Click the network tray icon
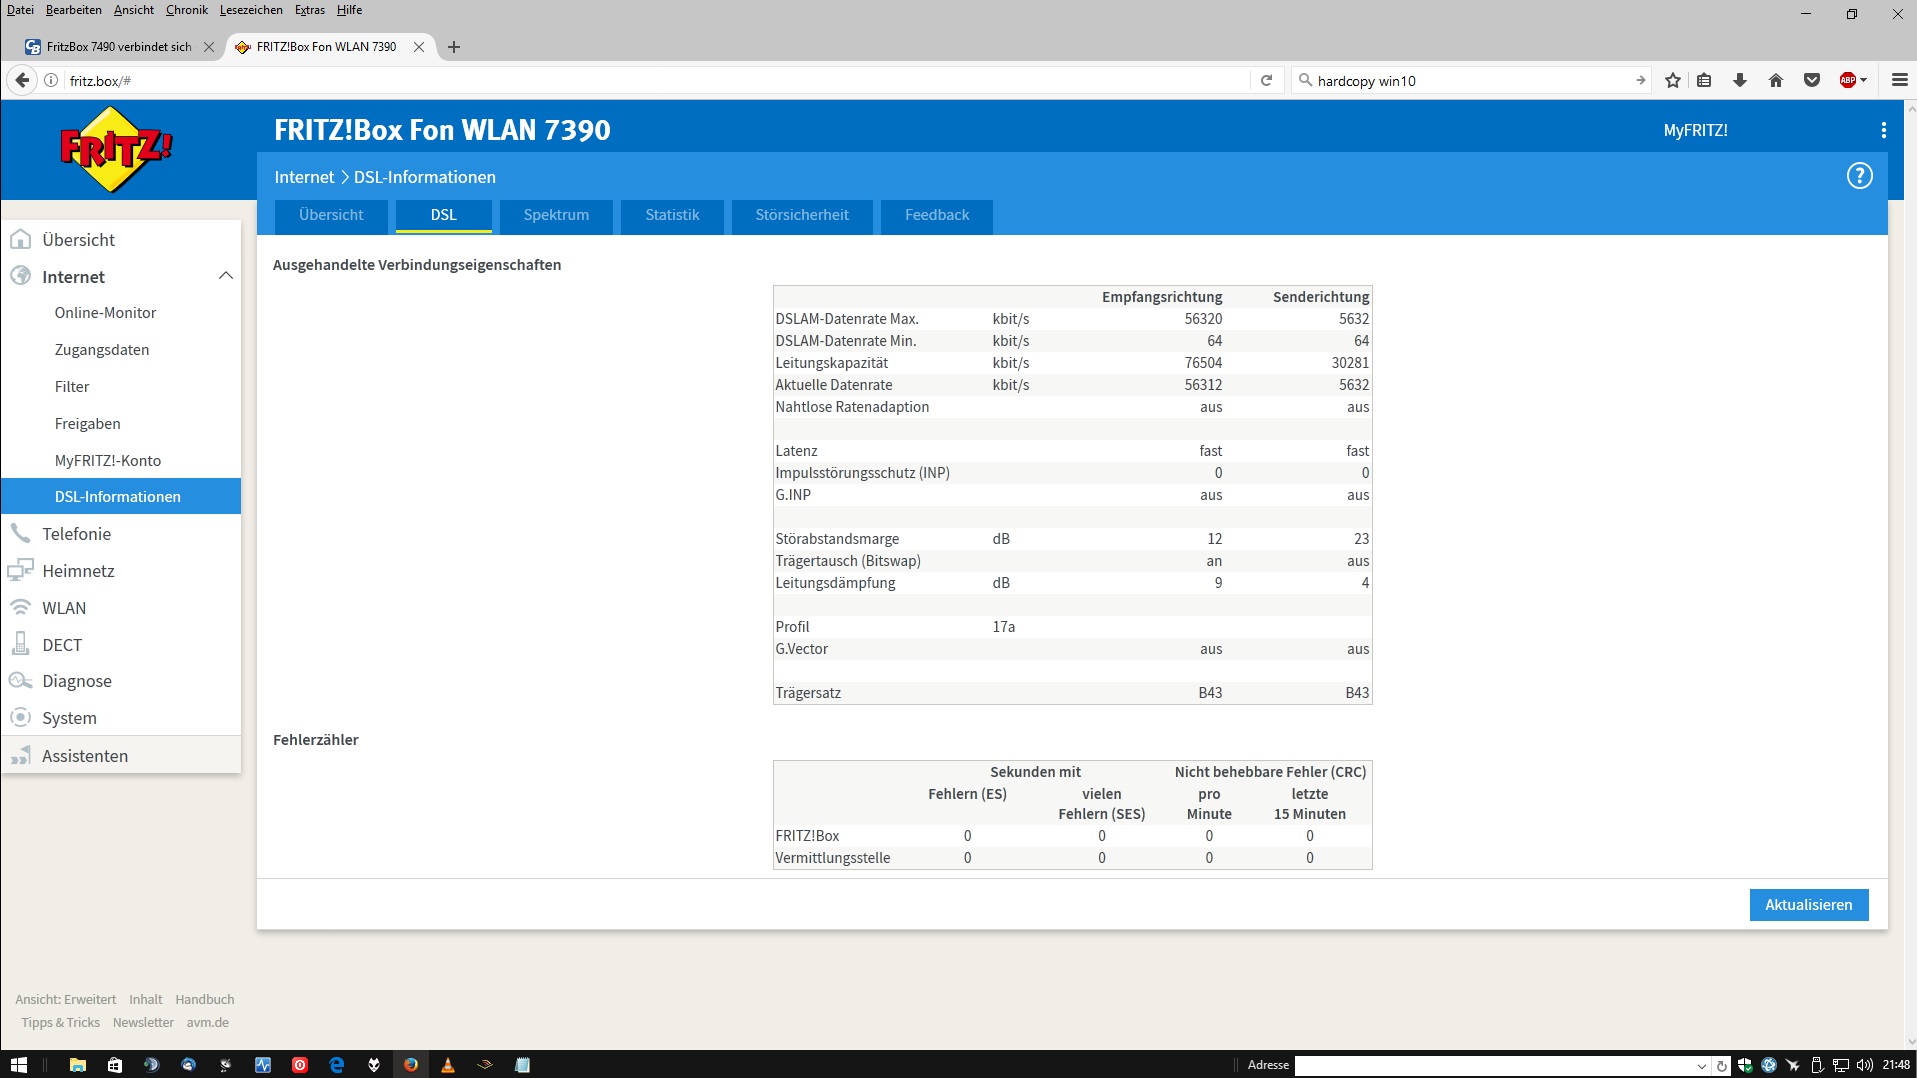This screenshot has height=1078, width=1917. [1840, 1065]
